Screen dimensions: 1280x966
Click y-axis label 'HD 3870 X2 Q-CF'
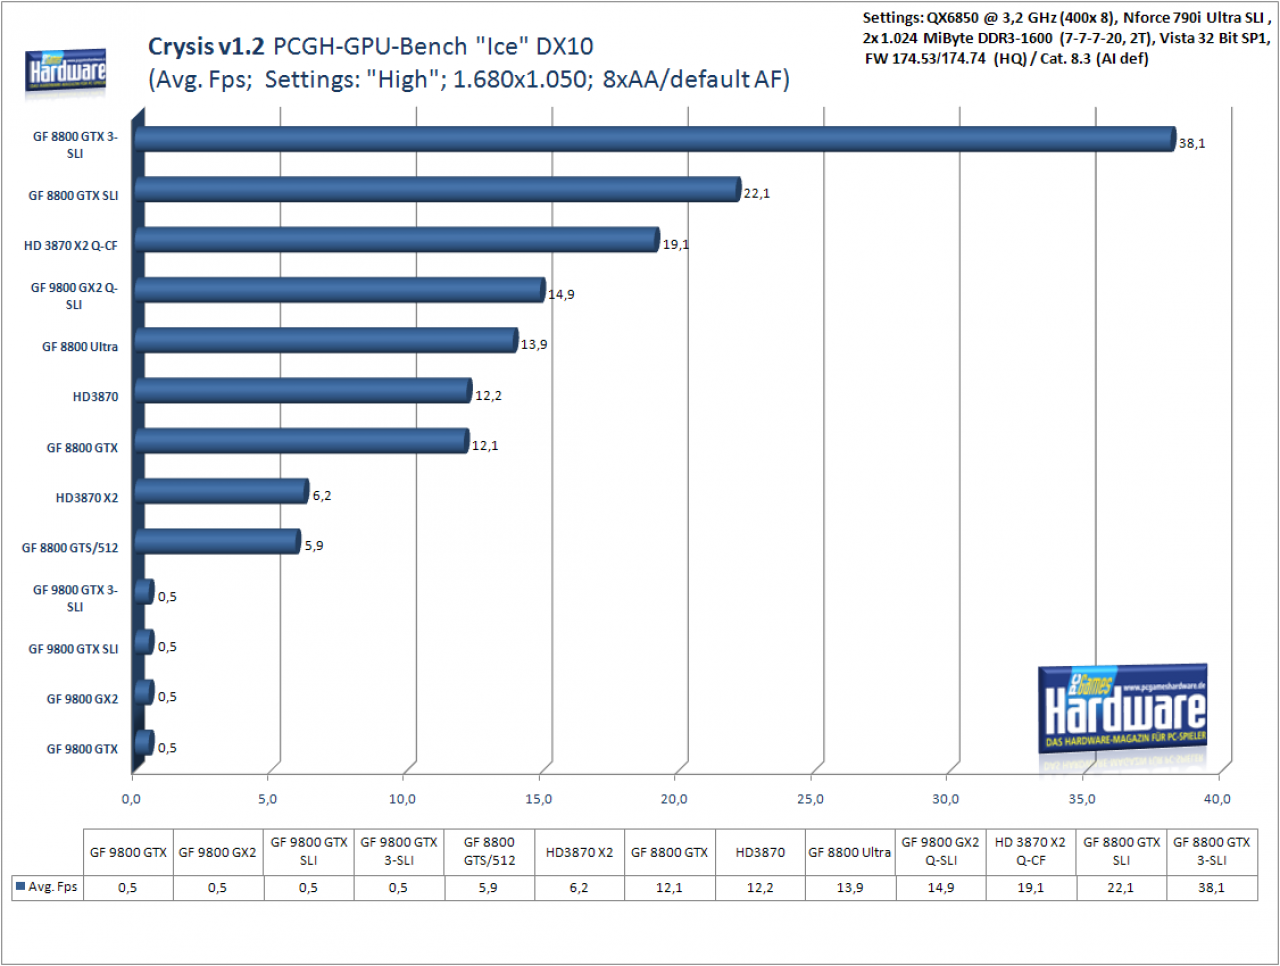[x=71, y=246]
